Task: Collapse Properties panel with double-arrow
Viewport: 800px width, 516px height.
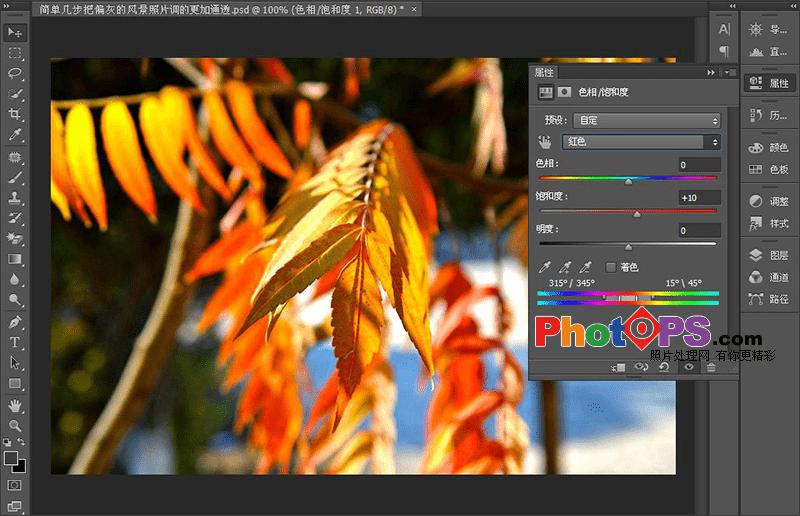Action: (711, 72)
